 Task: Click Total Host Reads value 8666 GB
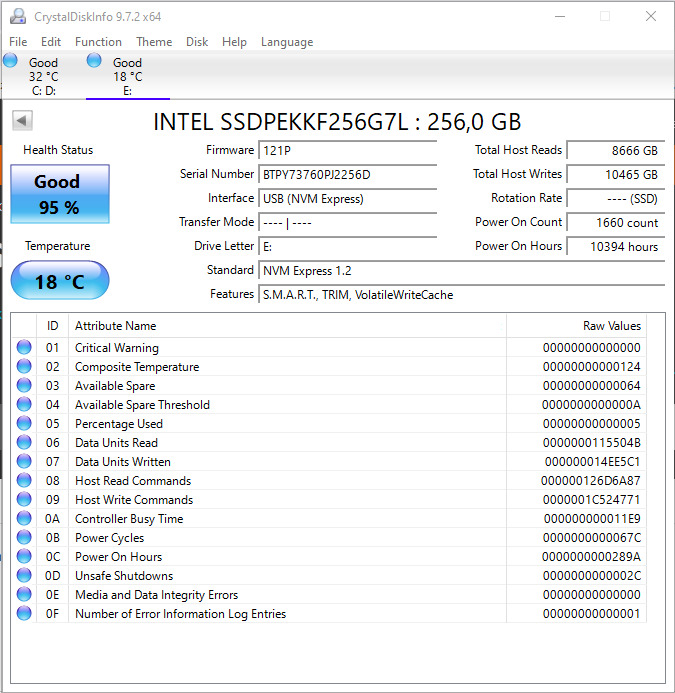pyautogui.click(x=616, y=151)
